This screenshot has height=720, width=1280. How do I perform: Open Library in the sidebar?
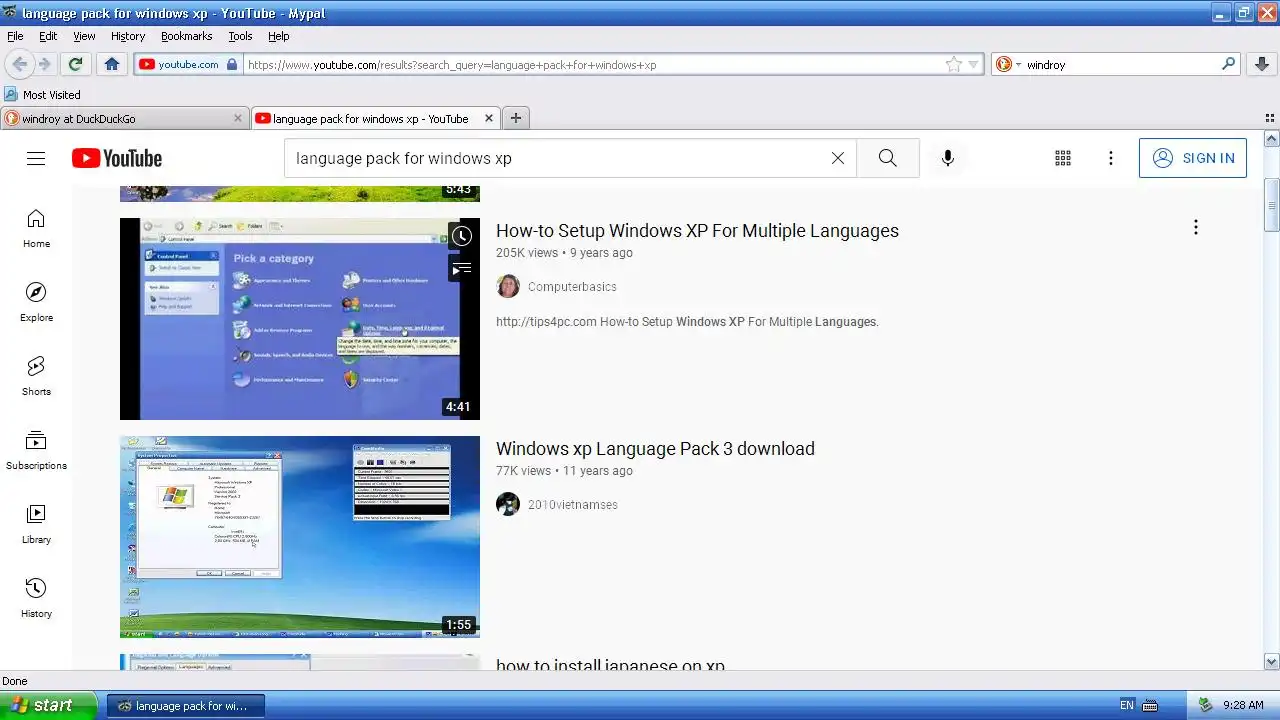36,524
